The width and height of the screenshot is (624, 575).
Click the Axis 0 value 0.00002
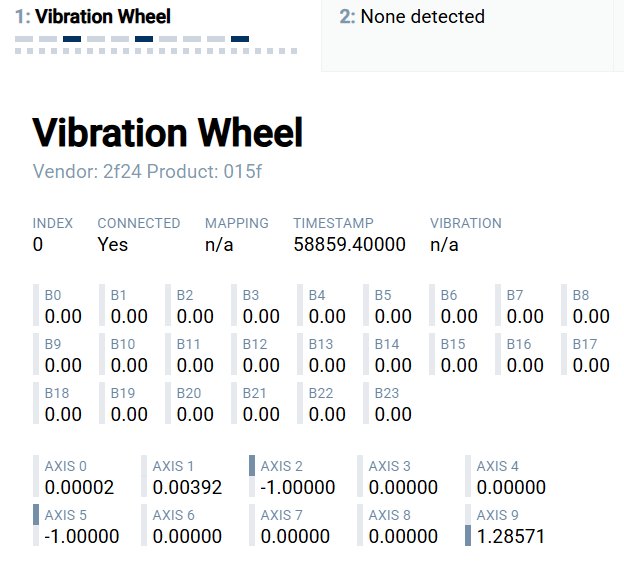(79, 488)
